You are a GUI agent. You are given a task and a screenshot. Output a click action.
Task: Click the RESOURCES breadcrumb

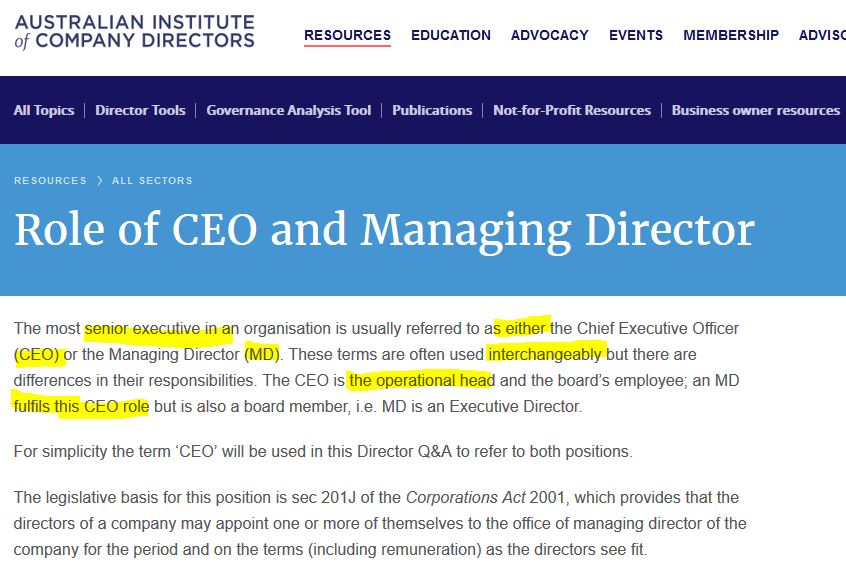coord(50,181)
